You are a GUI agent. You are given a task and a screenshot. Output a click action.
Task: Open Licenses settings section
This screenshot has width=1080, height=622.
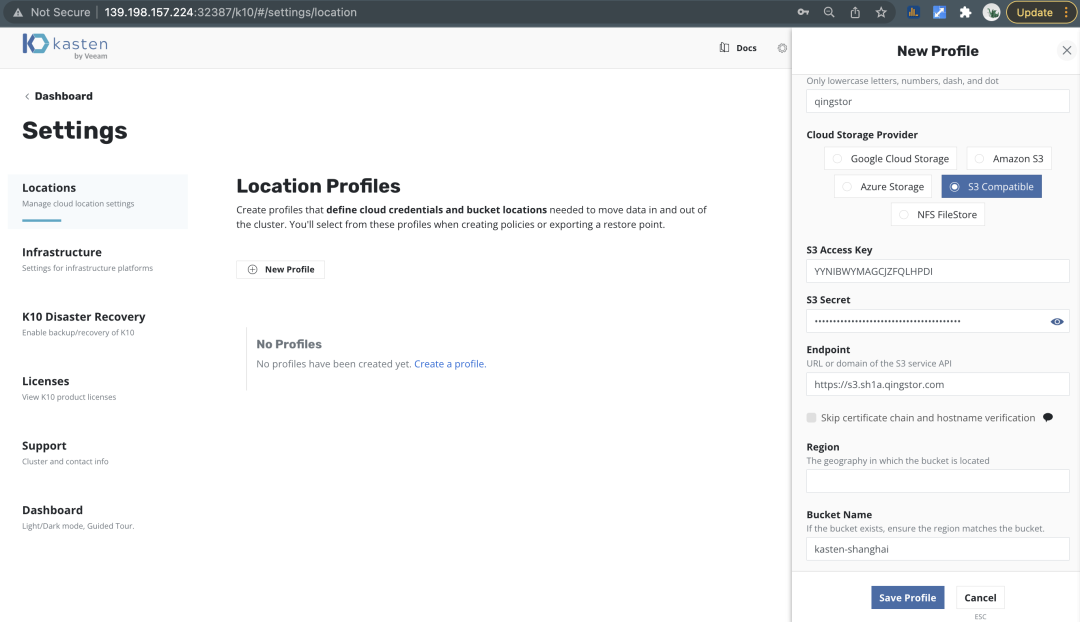[69, 388]
